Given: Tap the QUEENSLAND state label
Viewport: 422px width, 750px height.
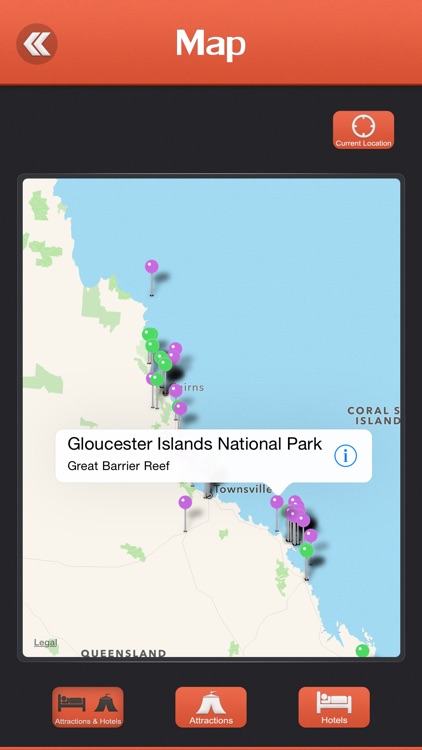Looking at the screenshot, I should coord(123,653).
